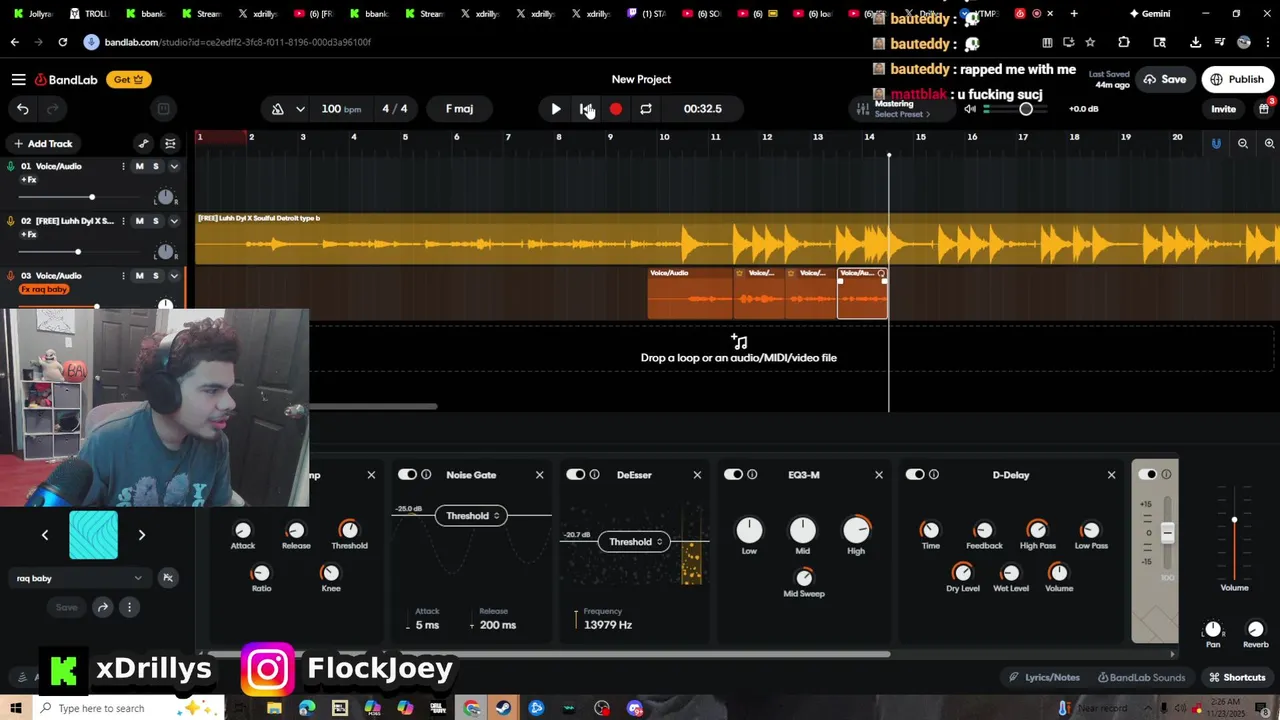Expand track 02 options chevron

(174, 221)
